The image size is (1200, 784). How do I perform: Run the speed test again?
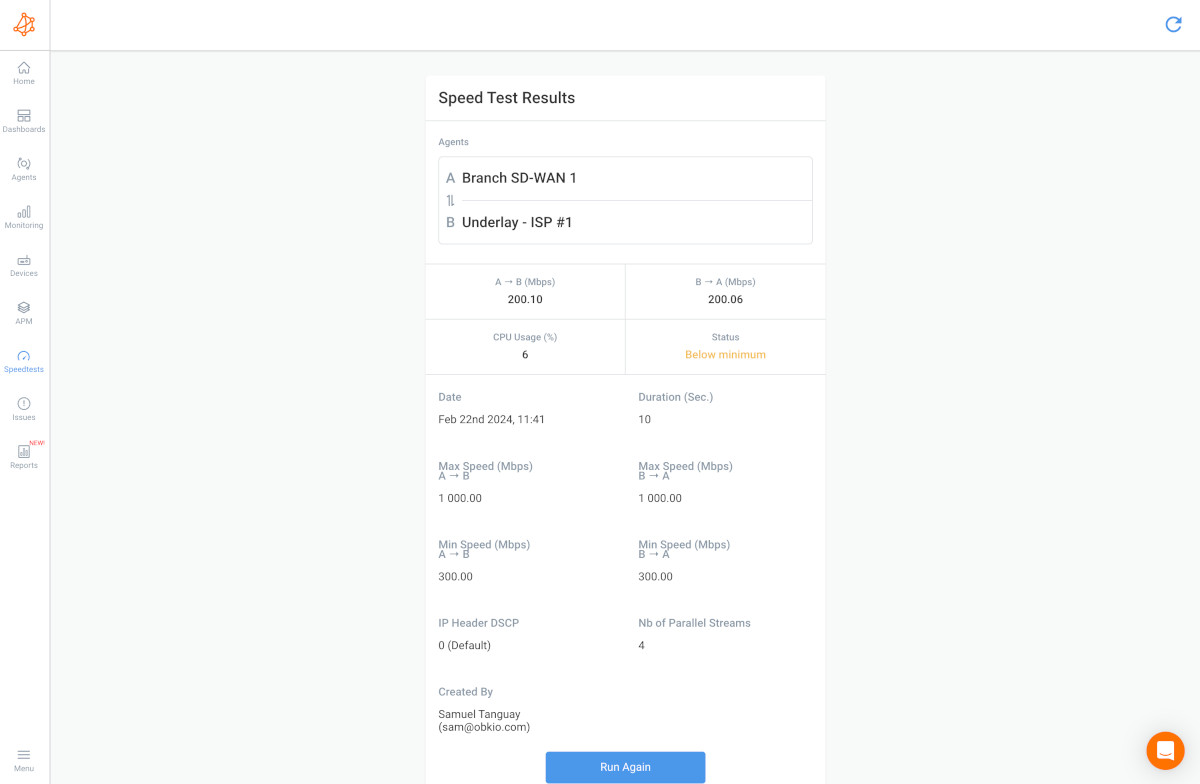pos(625,767)
